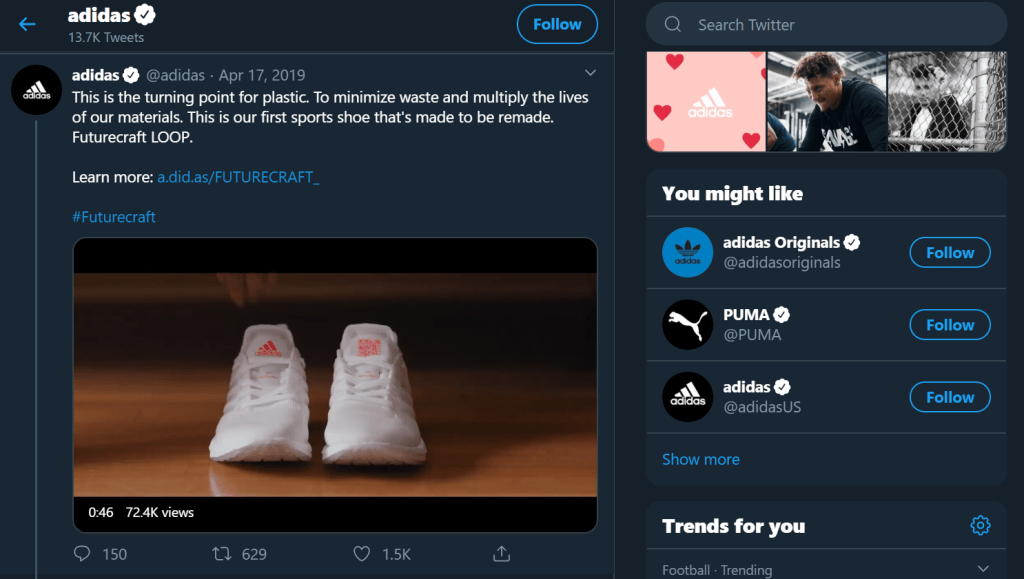Like the adidas tweet with heart icon
Screen dimensions: 1024x579
(x=362, y=553)
